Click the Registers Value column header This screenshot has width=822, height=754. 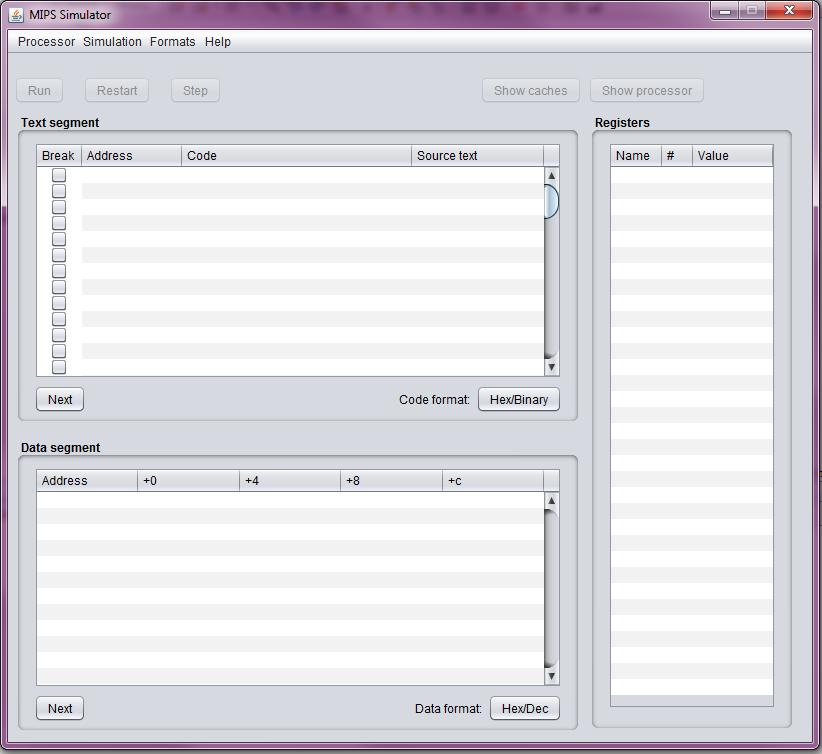tap(732, 156)
